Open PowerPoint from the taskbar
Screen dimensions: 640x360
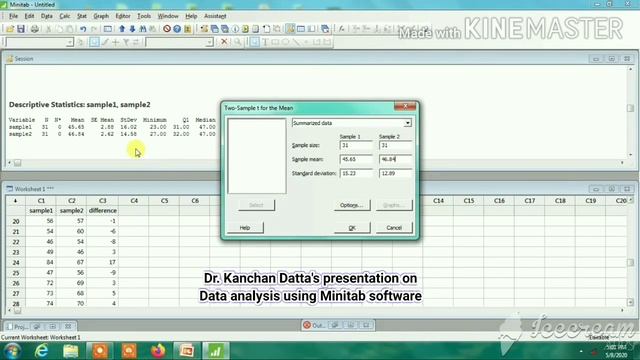[187, 351]
